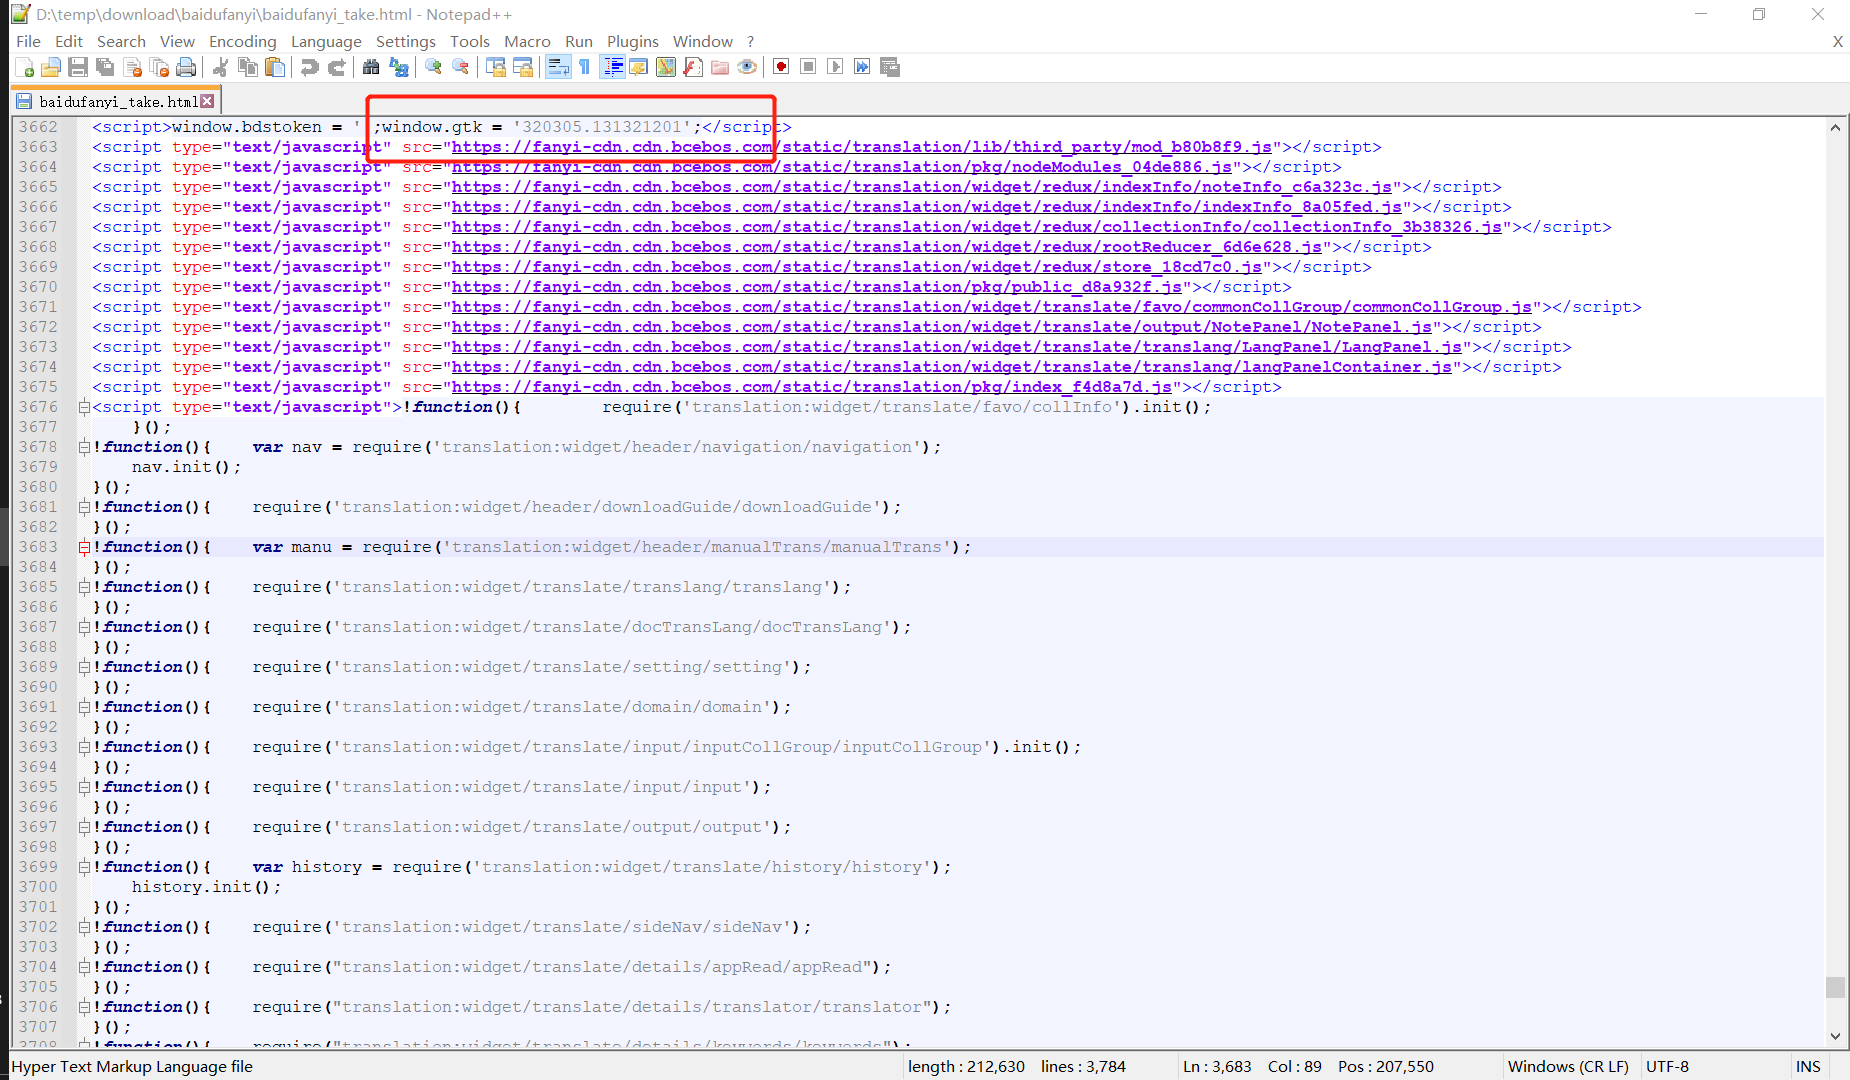
Task: Open the Search menu
Action: pos(121,41)
